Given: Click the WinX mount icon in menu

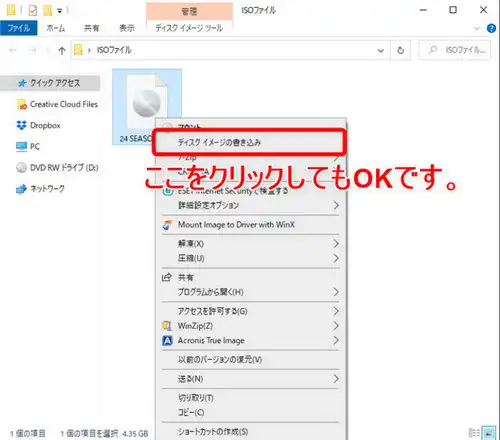Looking at the screenshot, I should 167,225.
